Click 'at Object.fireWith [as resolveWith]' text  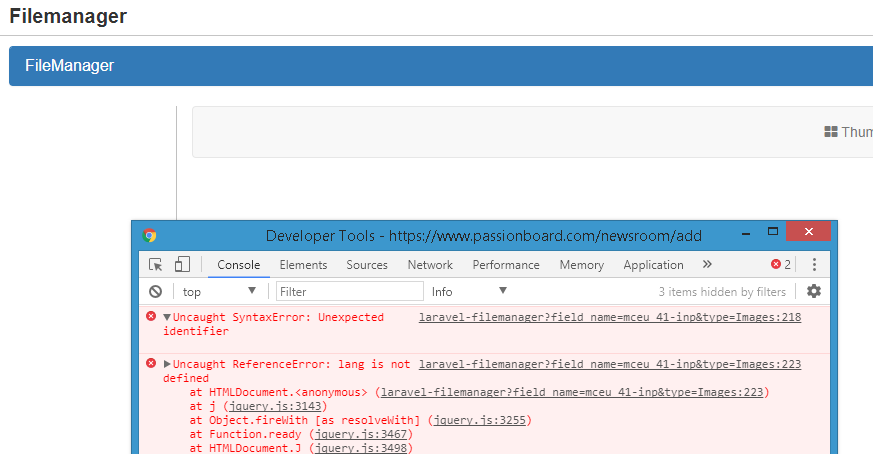click(x=305, y=420)
